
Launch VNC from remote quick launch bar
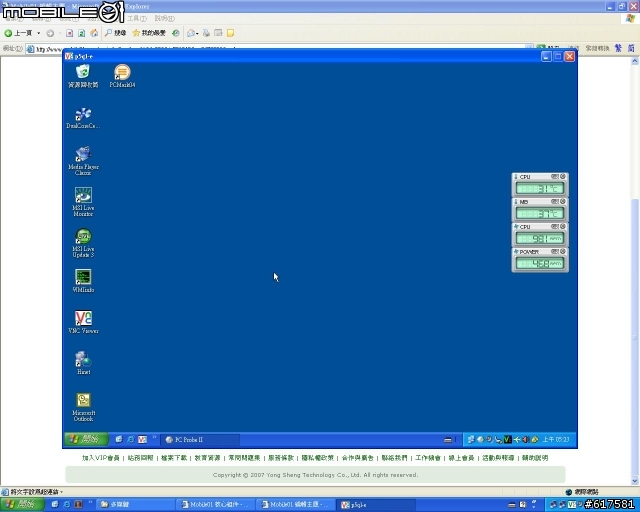142,439
